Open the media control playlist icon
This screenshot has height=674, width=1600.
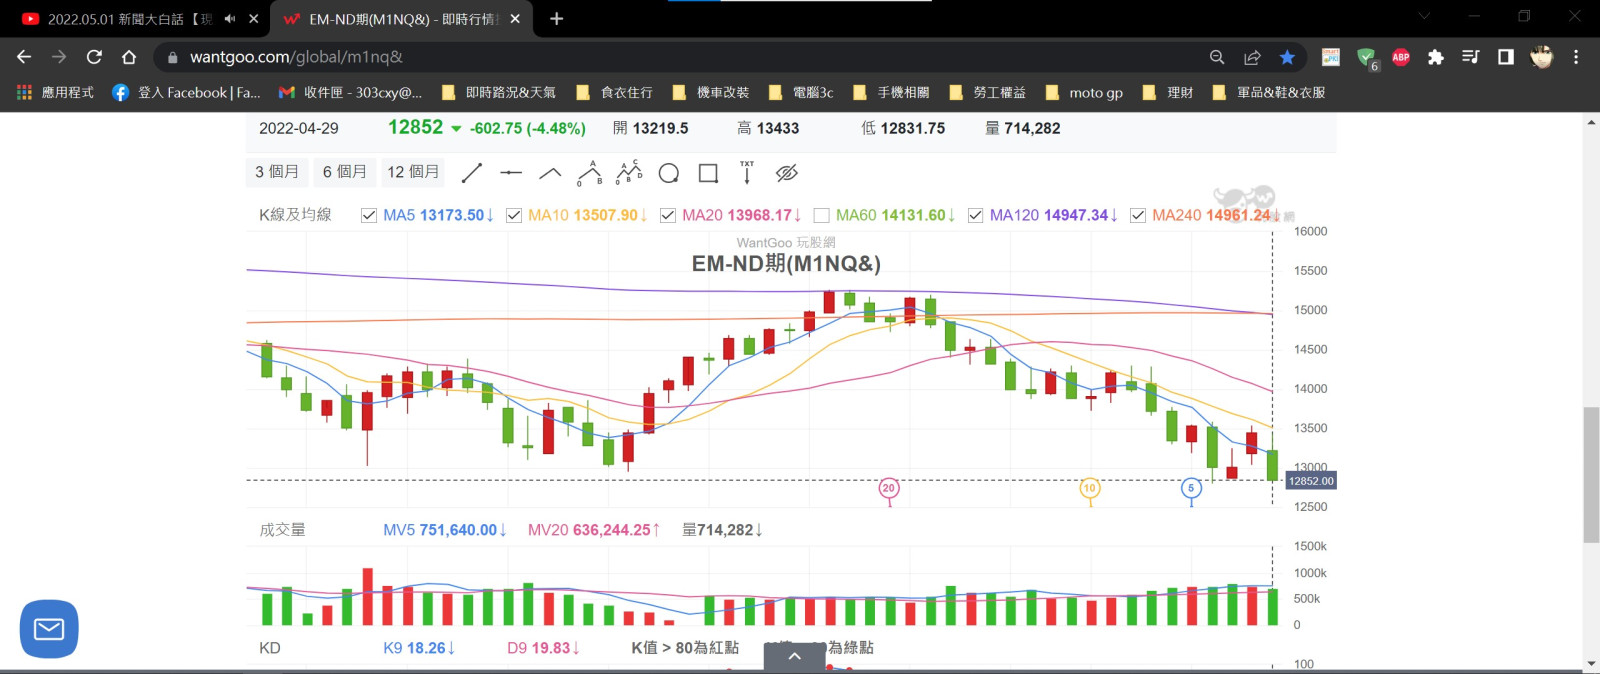click(x=1470, y=57)
